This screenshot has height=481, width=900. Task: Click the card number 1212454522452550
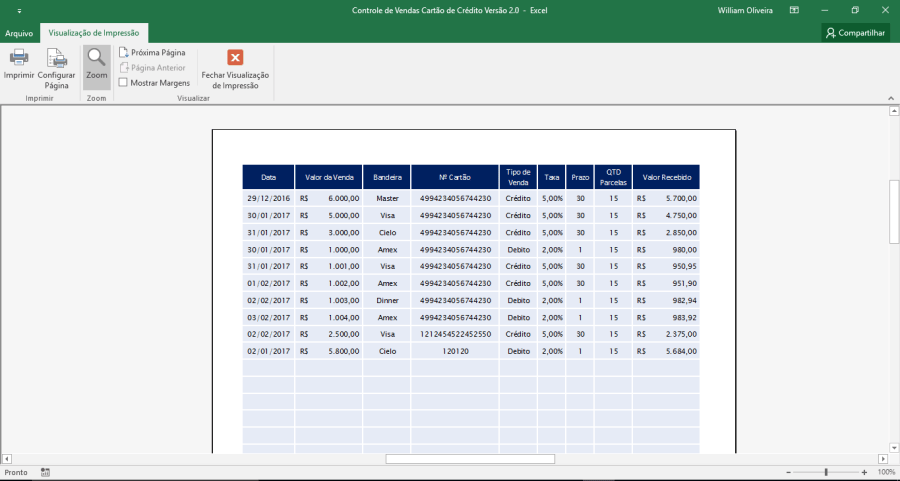(455, 334)
